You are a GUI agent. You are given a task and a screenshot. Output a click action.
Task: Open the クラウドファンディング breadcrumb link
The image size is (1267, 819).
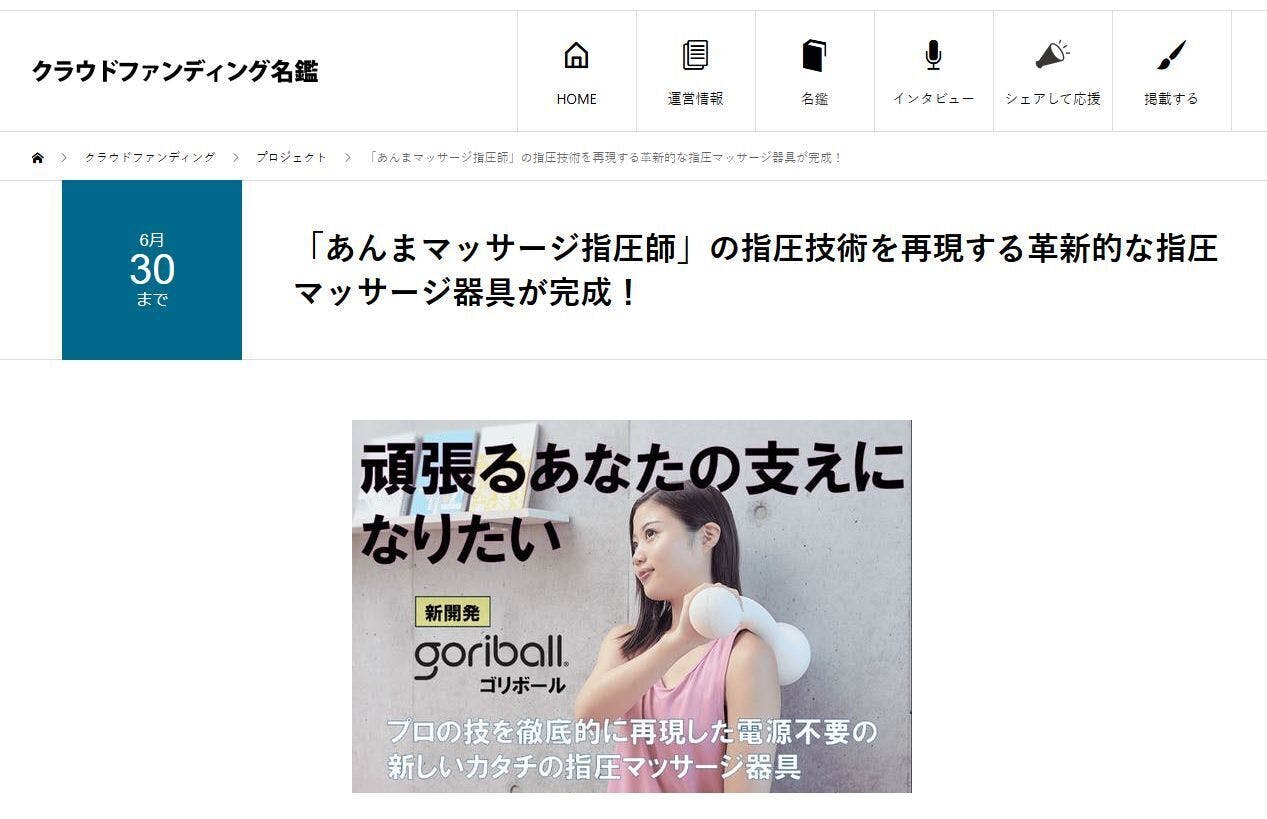[150, 158]
